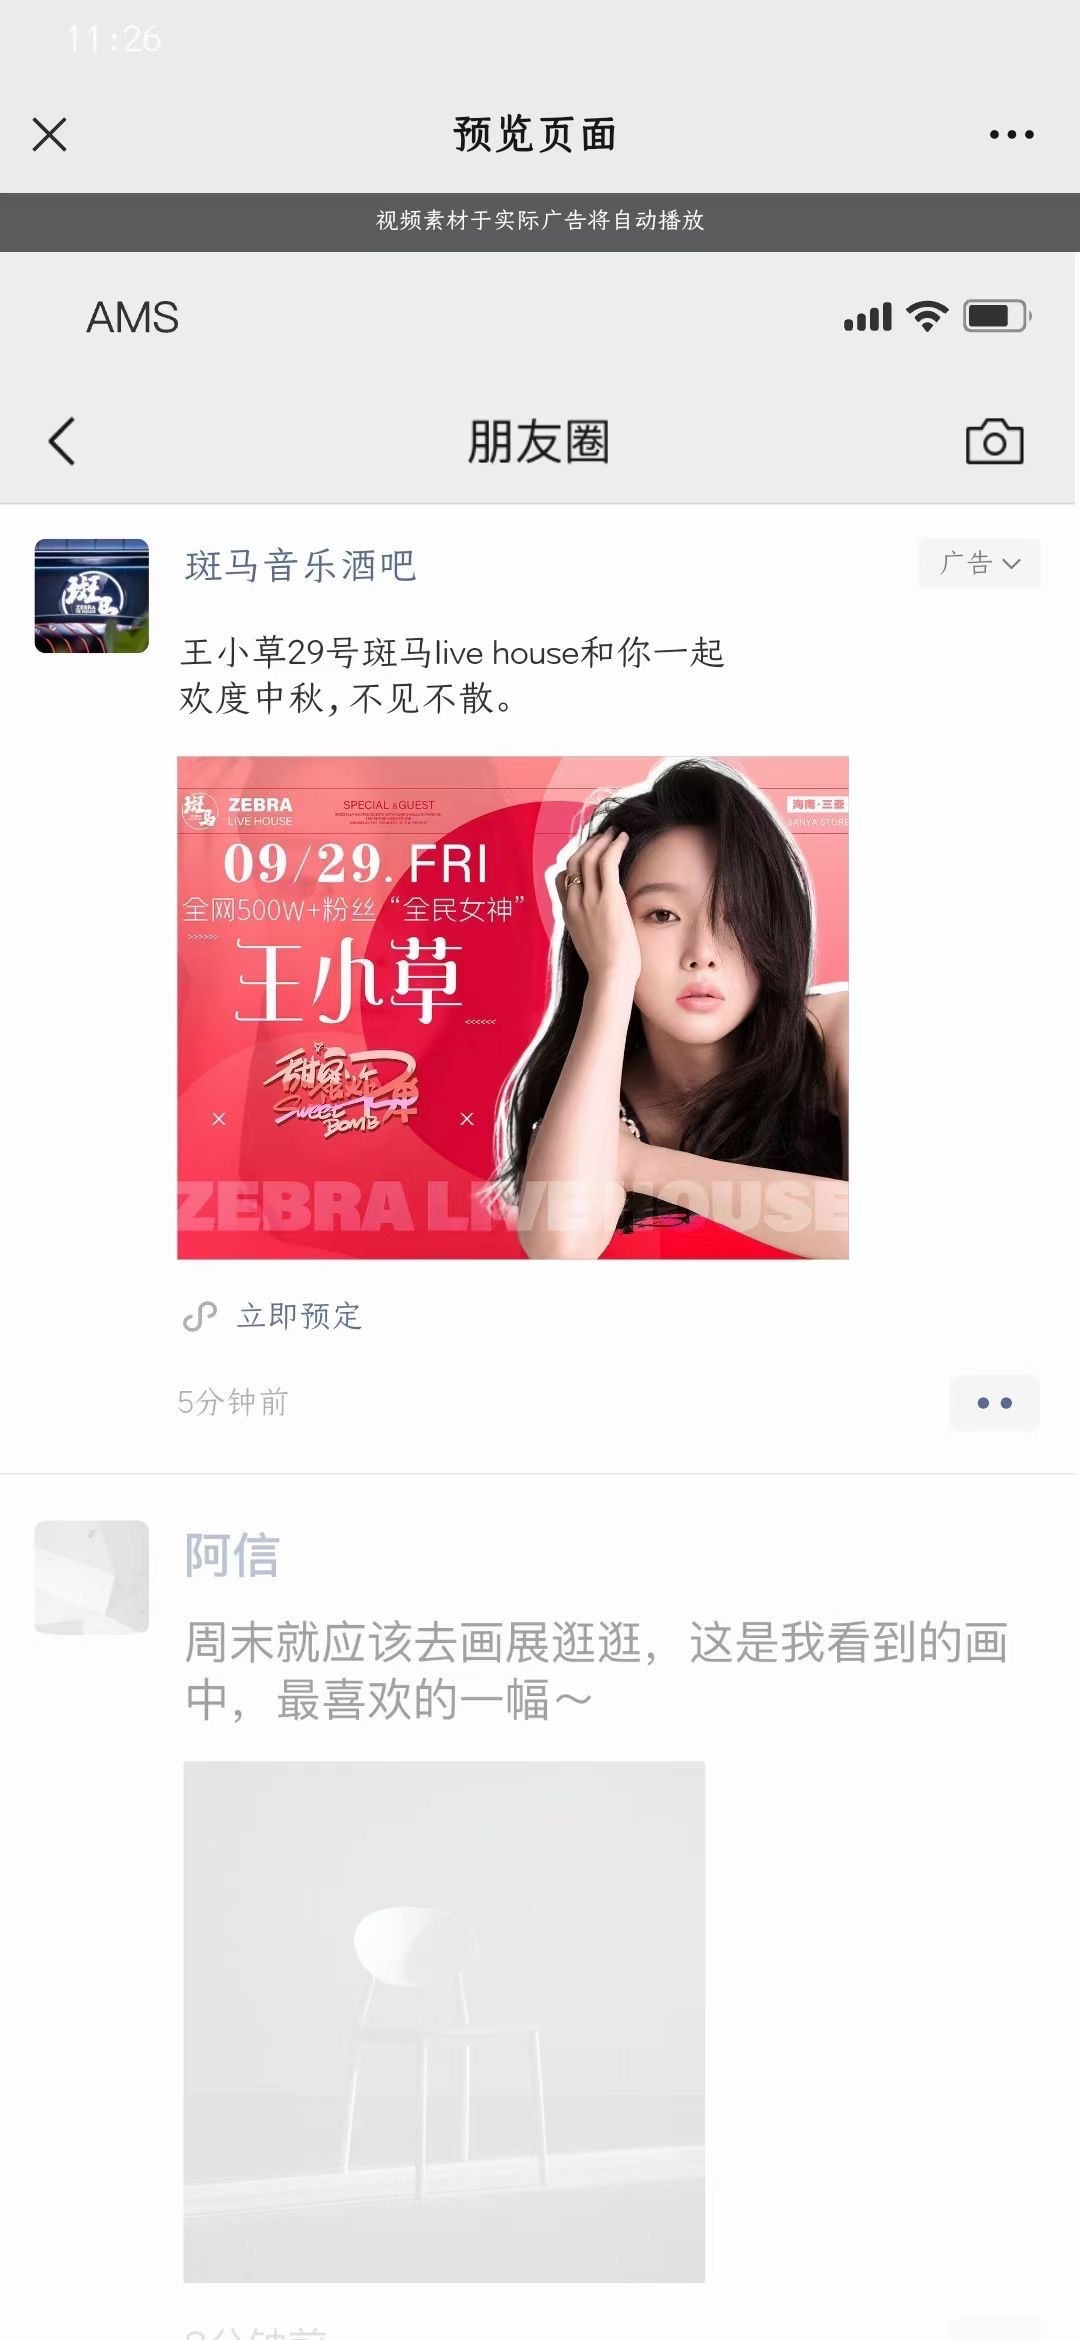Tap the wifi status icon in mock status bar

coord(927,316)
